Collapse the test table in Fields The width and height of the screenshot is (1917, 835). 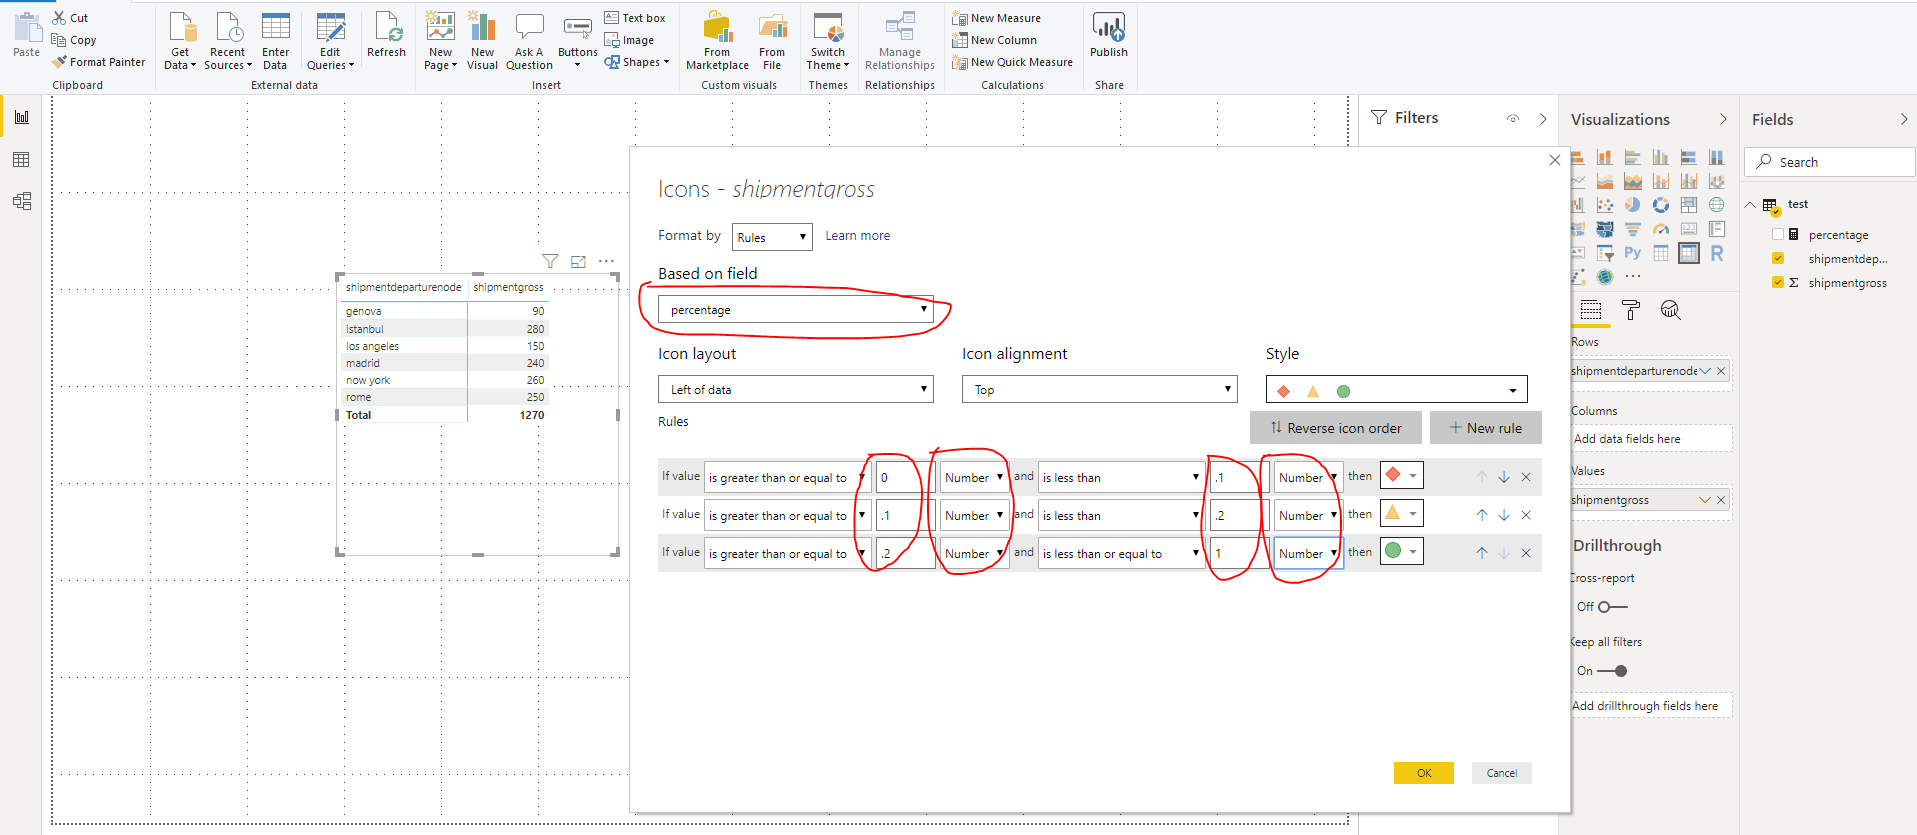coord(1750,204)
